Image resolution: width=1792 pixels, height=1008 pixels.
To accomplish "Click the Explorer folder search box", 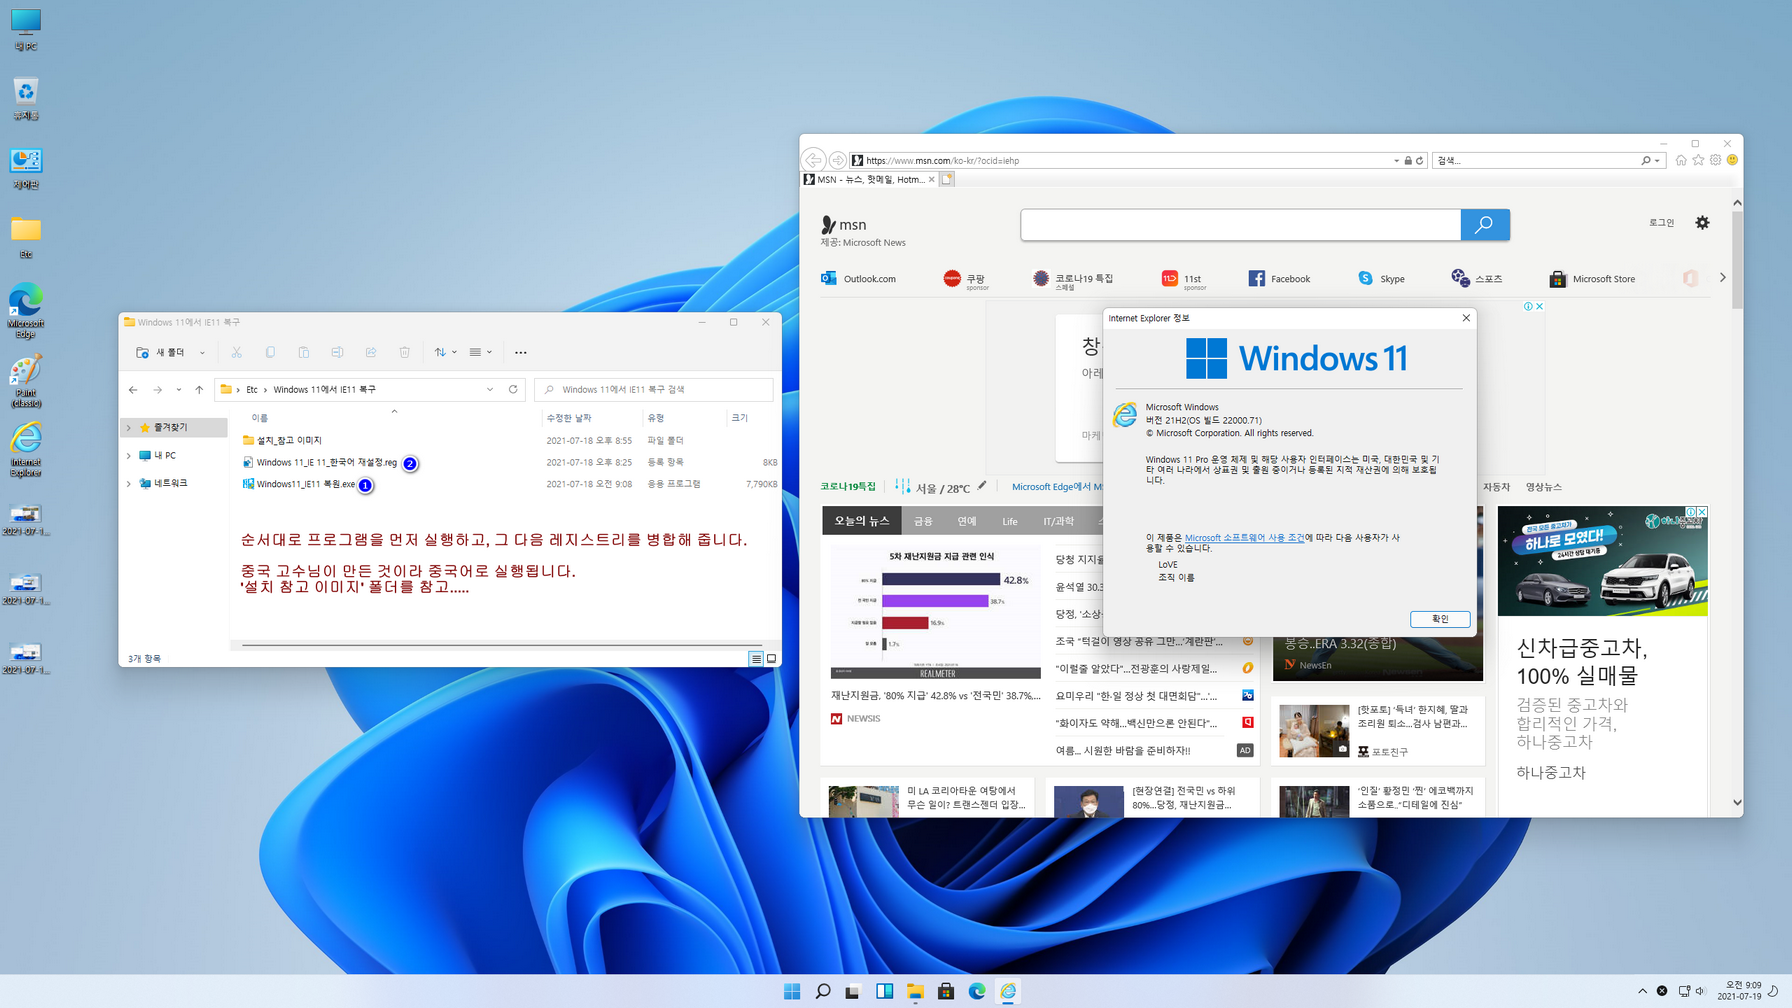I will point(654,390).
